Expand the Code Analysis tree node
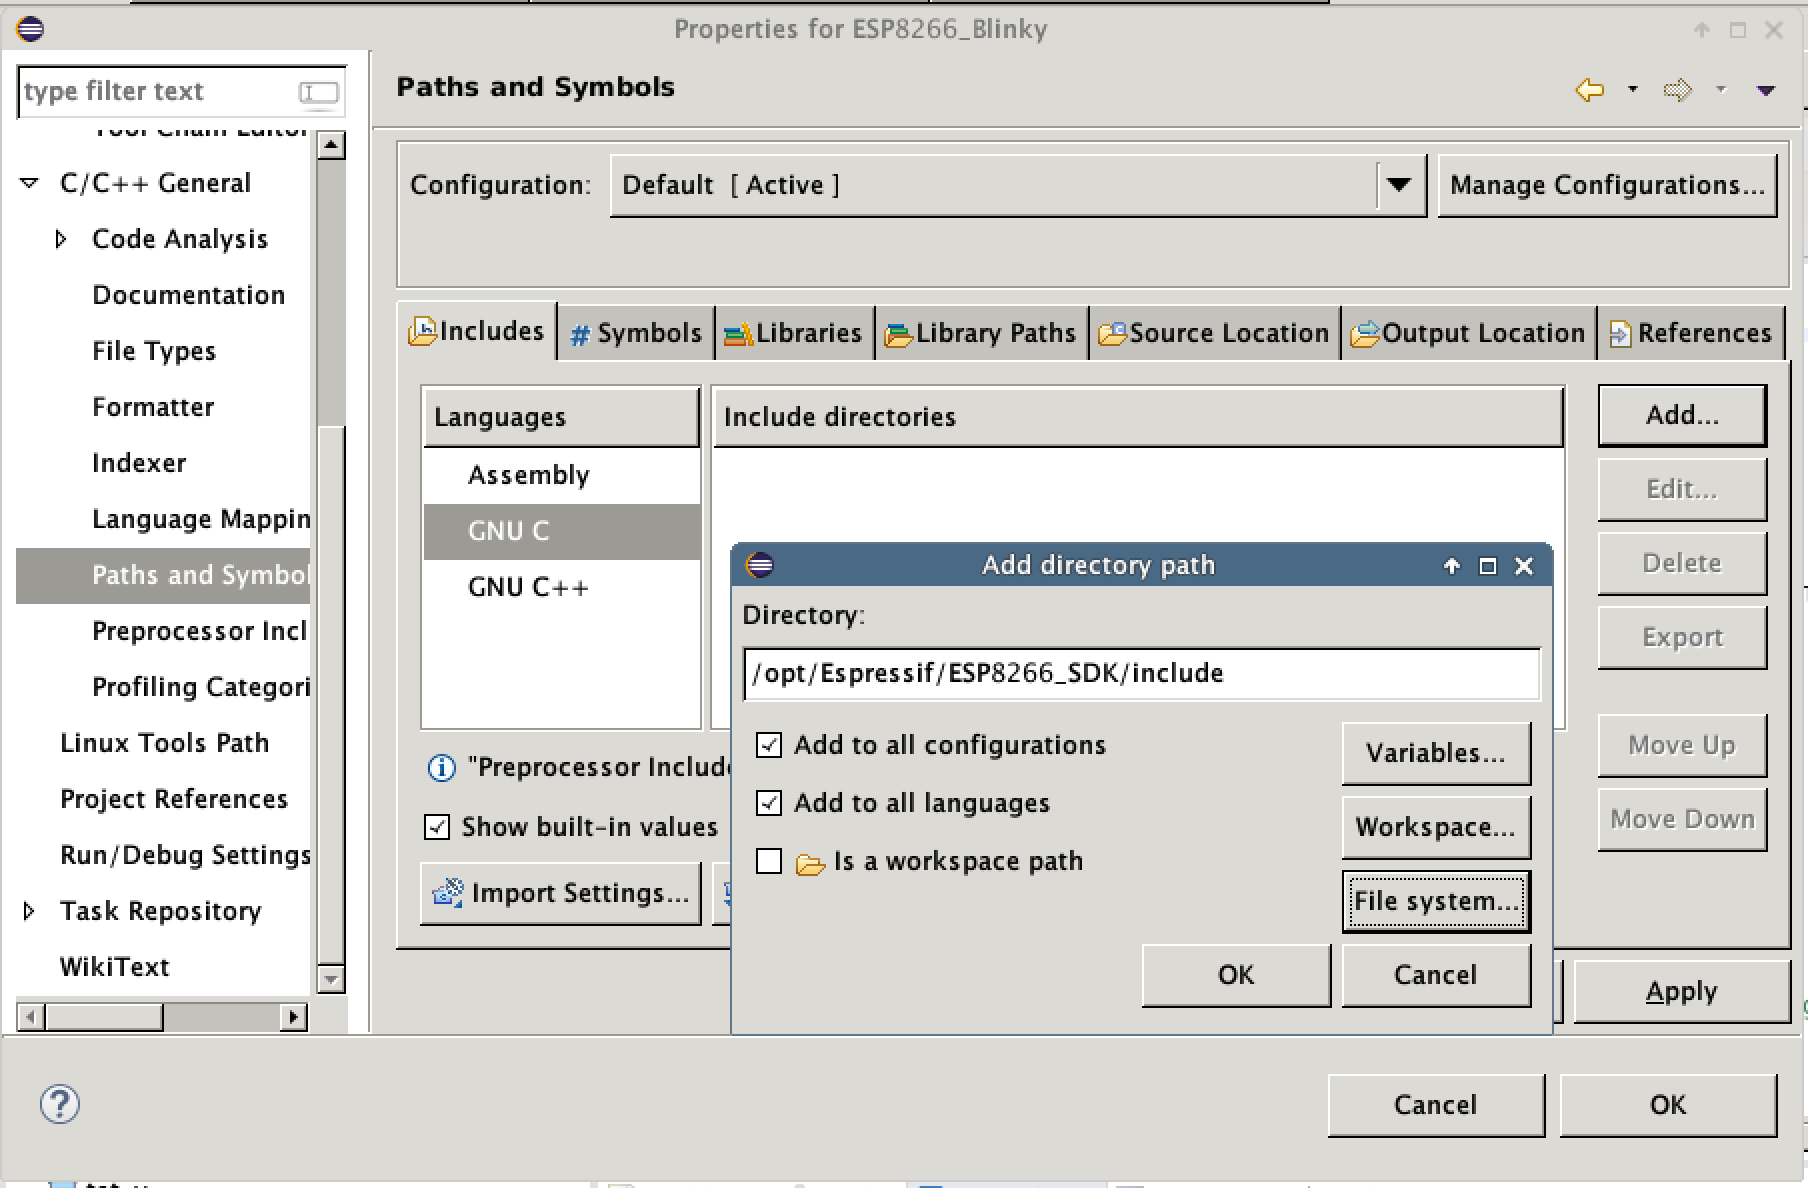The height and width of the screenshot is (1188, 1808). 61,239
